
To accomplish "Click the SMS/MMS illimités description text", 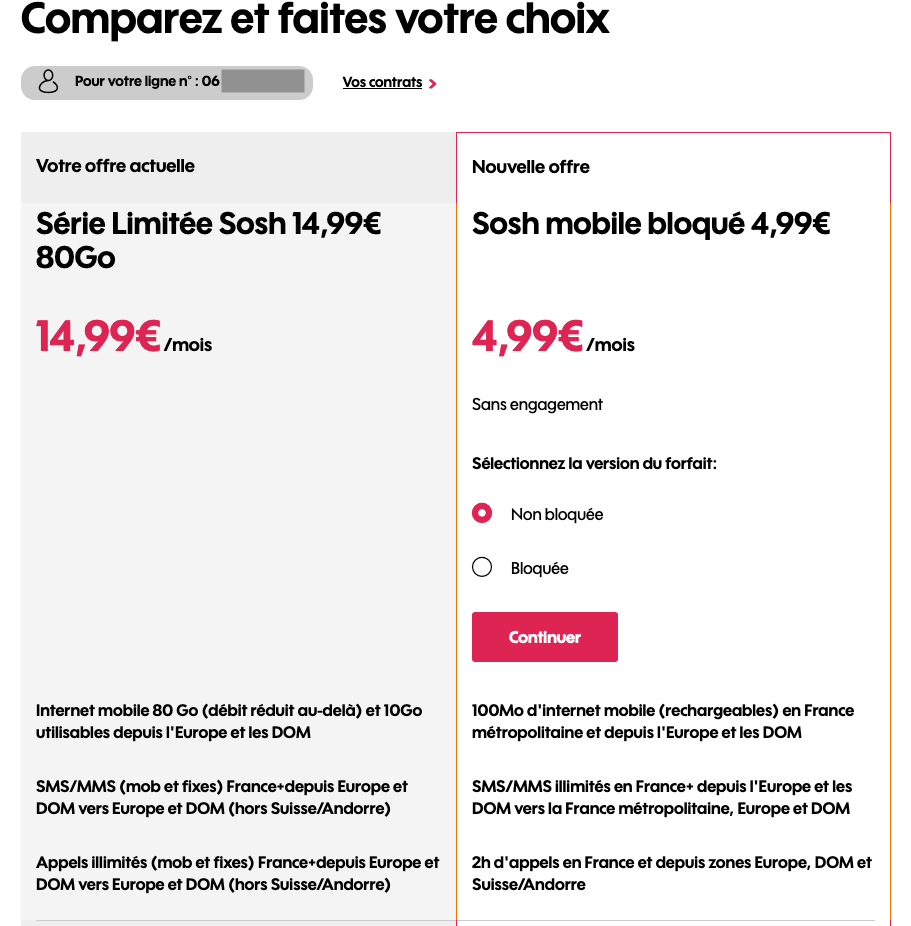I will coord(662,797).
